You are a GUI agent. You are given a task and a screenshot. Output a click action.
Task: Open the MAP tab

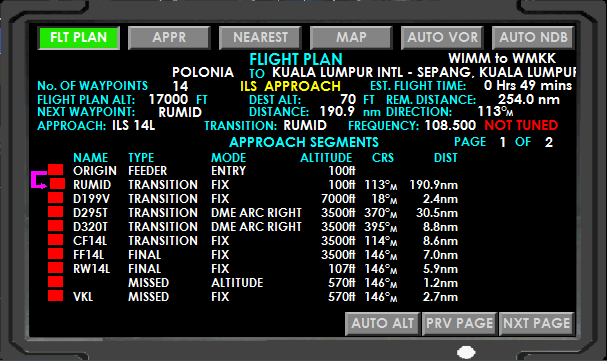point(351,38)
